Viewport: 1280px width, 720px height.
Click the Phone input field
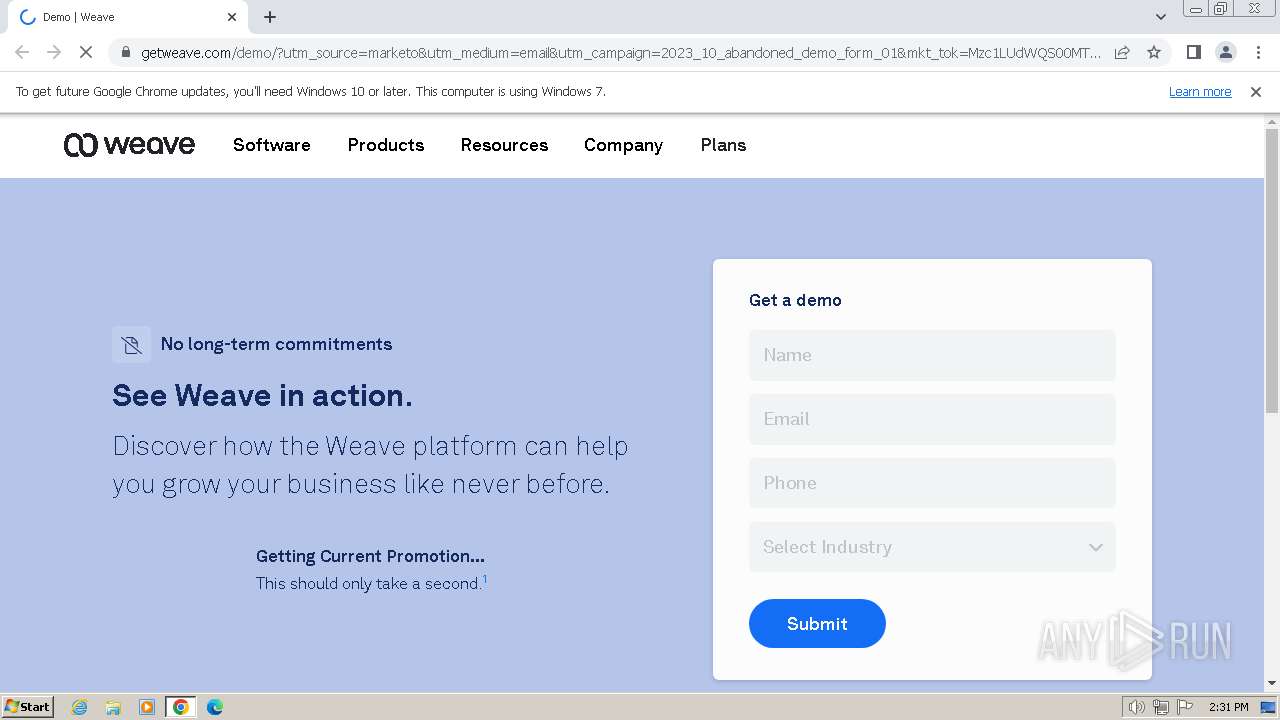pos(932,483)
